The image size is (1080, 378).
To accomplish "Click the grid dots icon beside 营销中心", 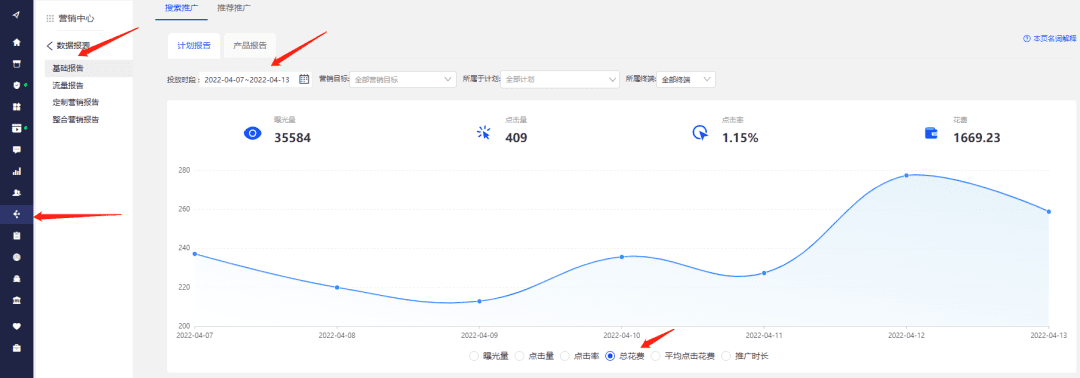I will tap(50, 19).
